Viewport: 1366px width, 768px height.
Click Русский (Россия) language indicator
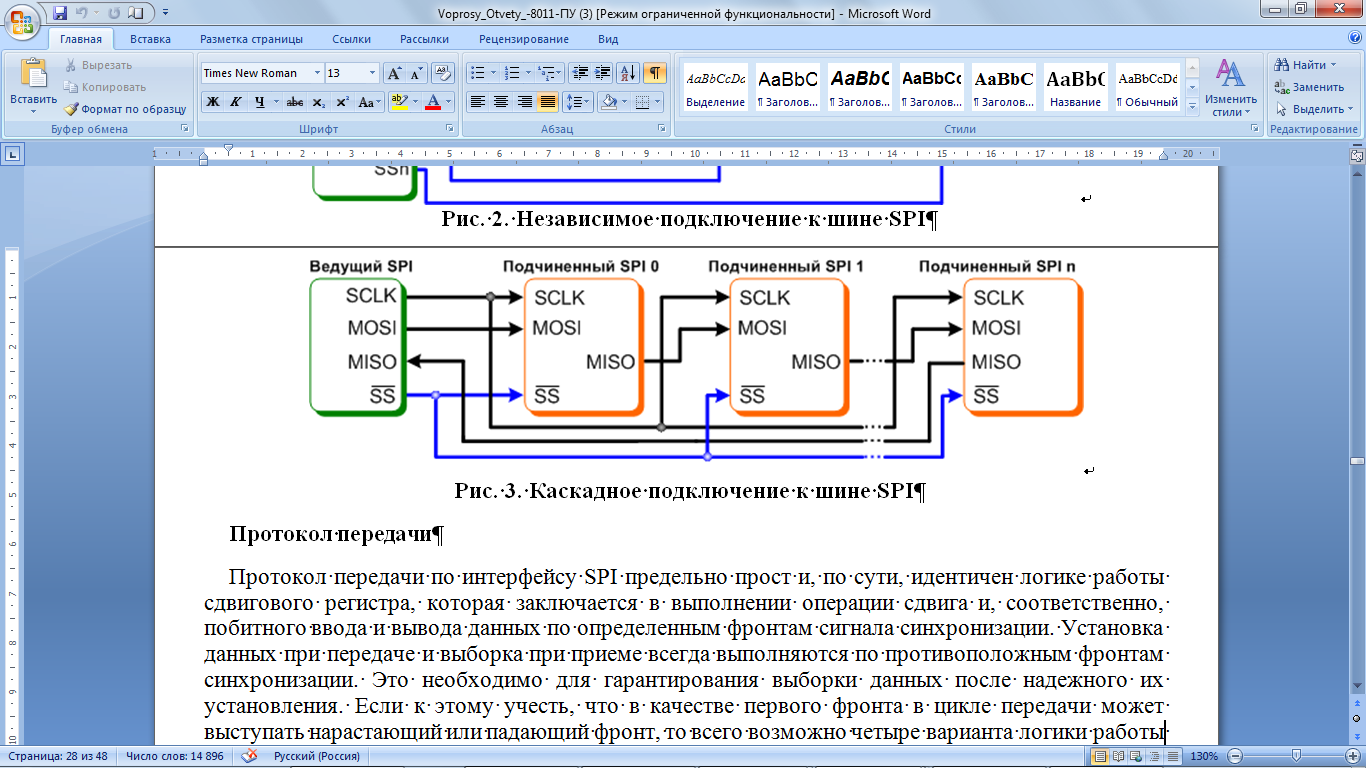[319, 756]
